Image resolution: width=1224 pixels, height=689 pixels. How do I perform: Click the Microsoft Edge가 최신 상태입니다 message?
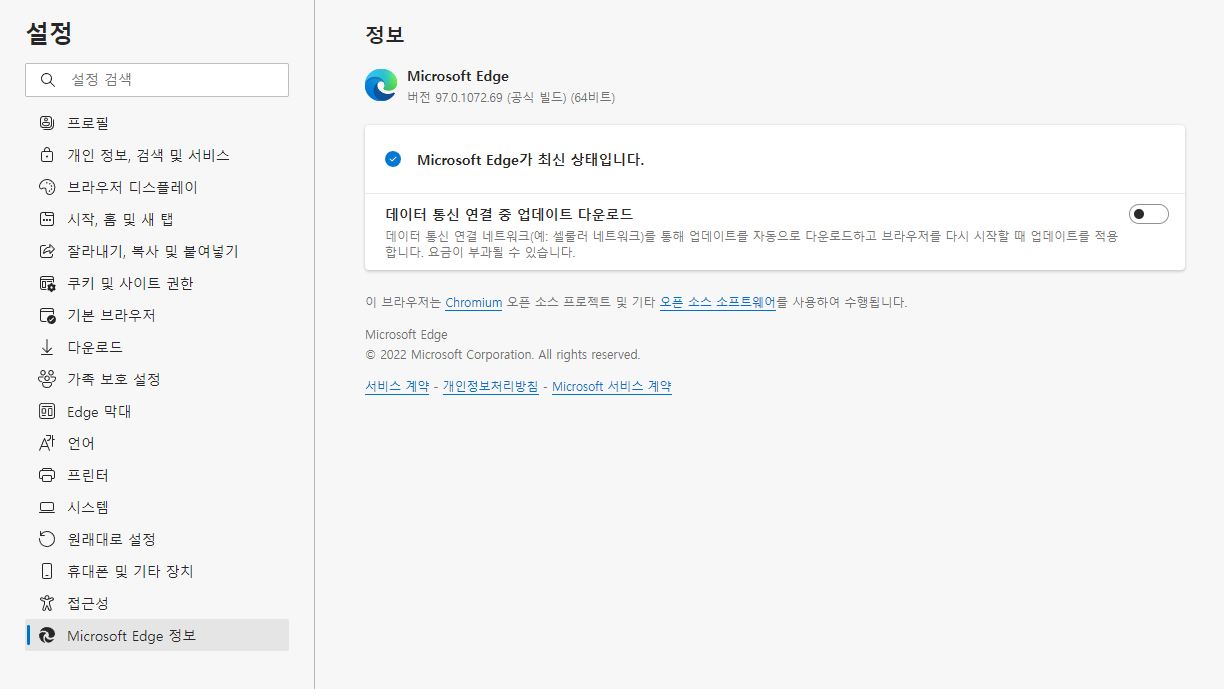click(530, 159)
